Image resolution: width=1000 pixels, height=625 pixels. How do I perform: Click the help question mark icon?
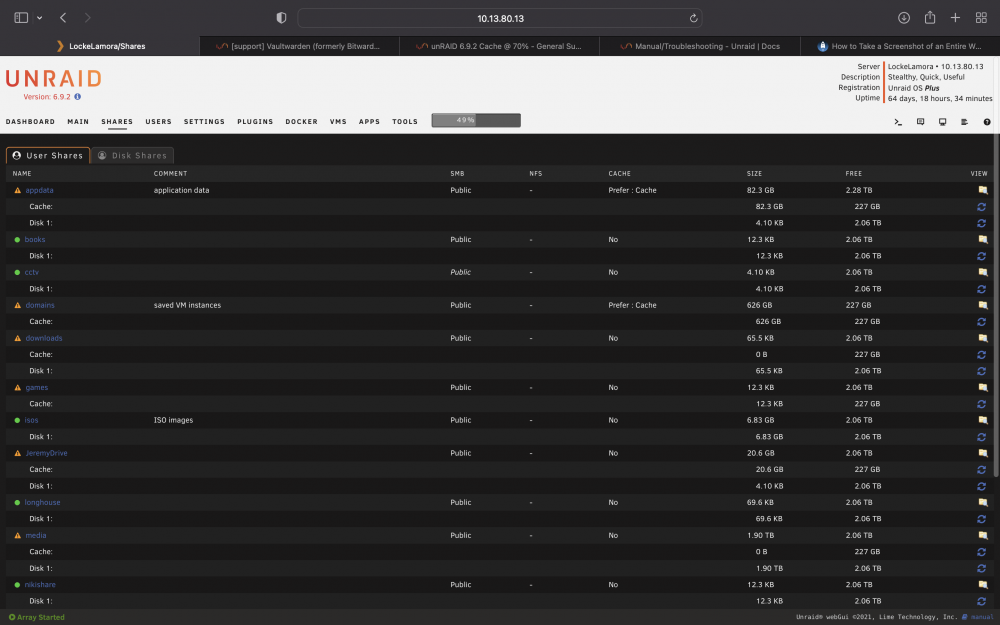click(x=987, y=122)
